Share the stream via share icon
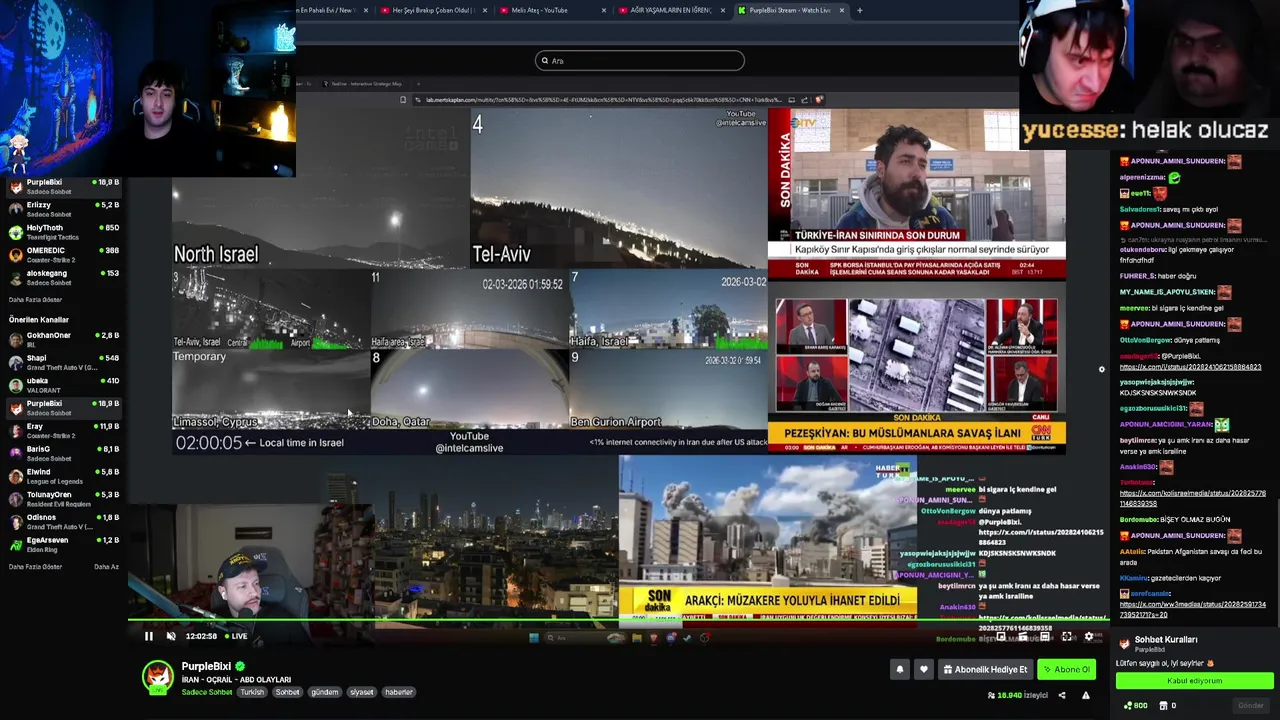Screen dimensions: 1280x720 click(1062, 695)
